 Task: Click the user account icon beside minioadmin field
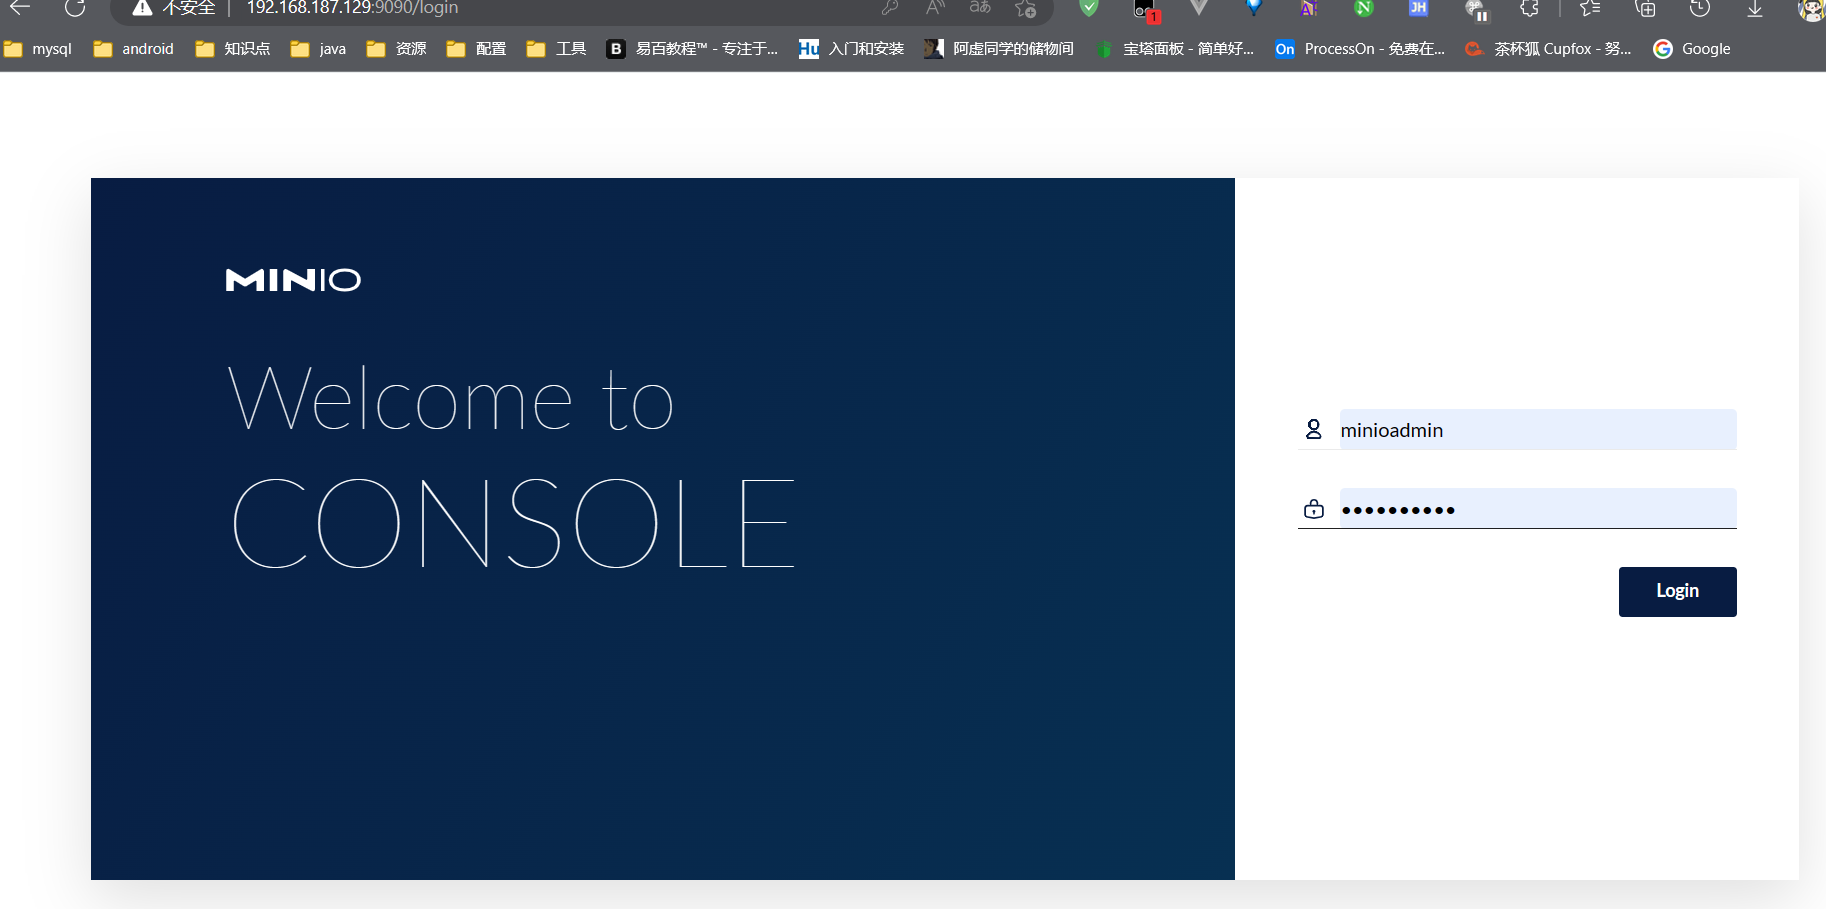(x=1313, y=429)
